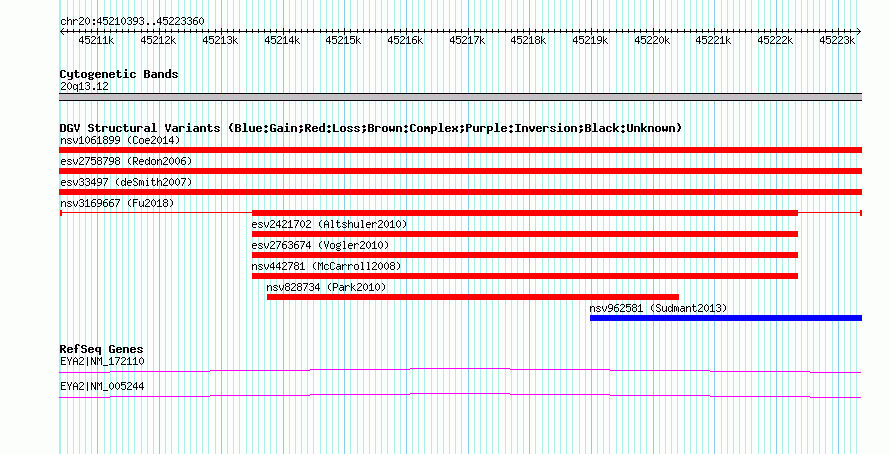Open the esv2758798 (Redon2006) variant label
This screenshot has width=890, height=454.
click(x=126, y=161)
